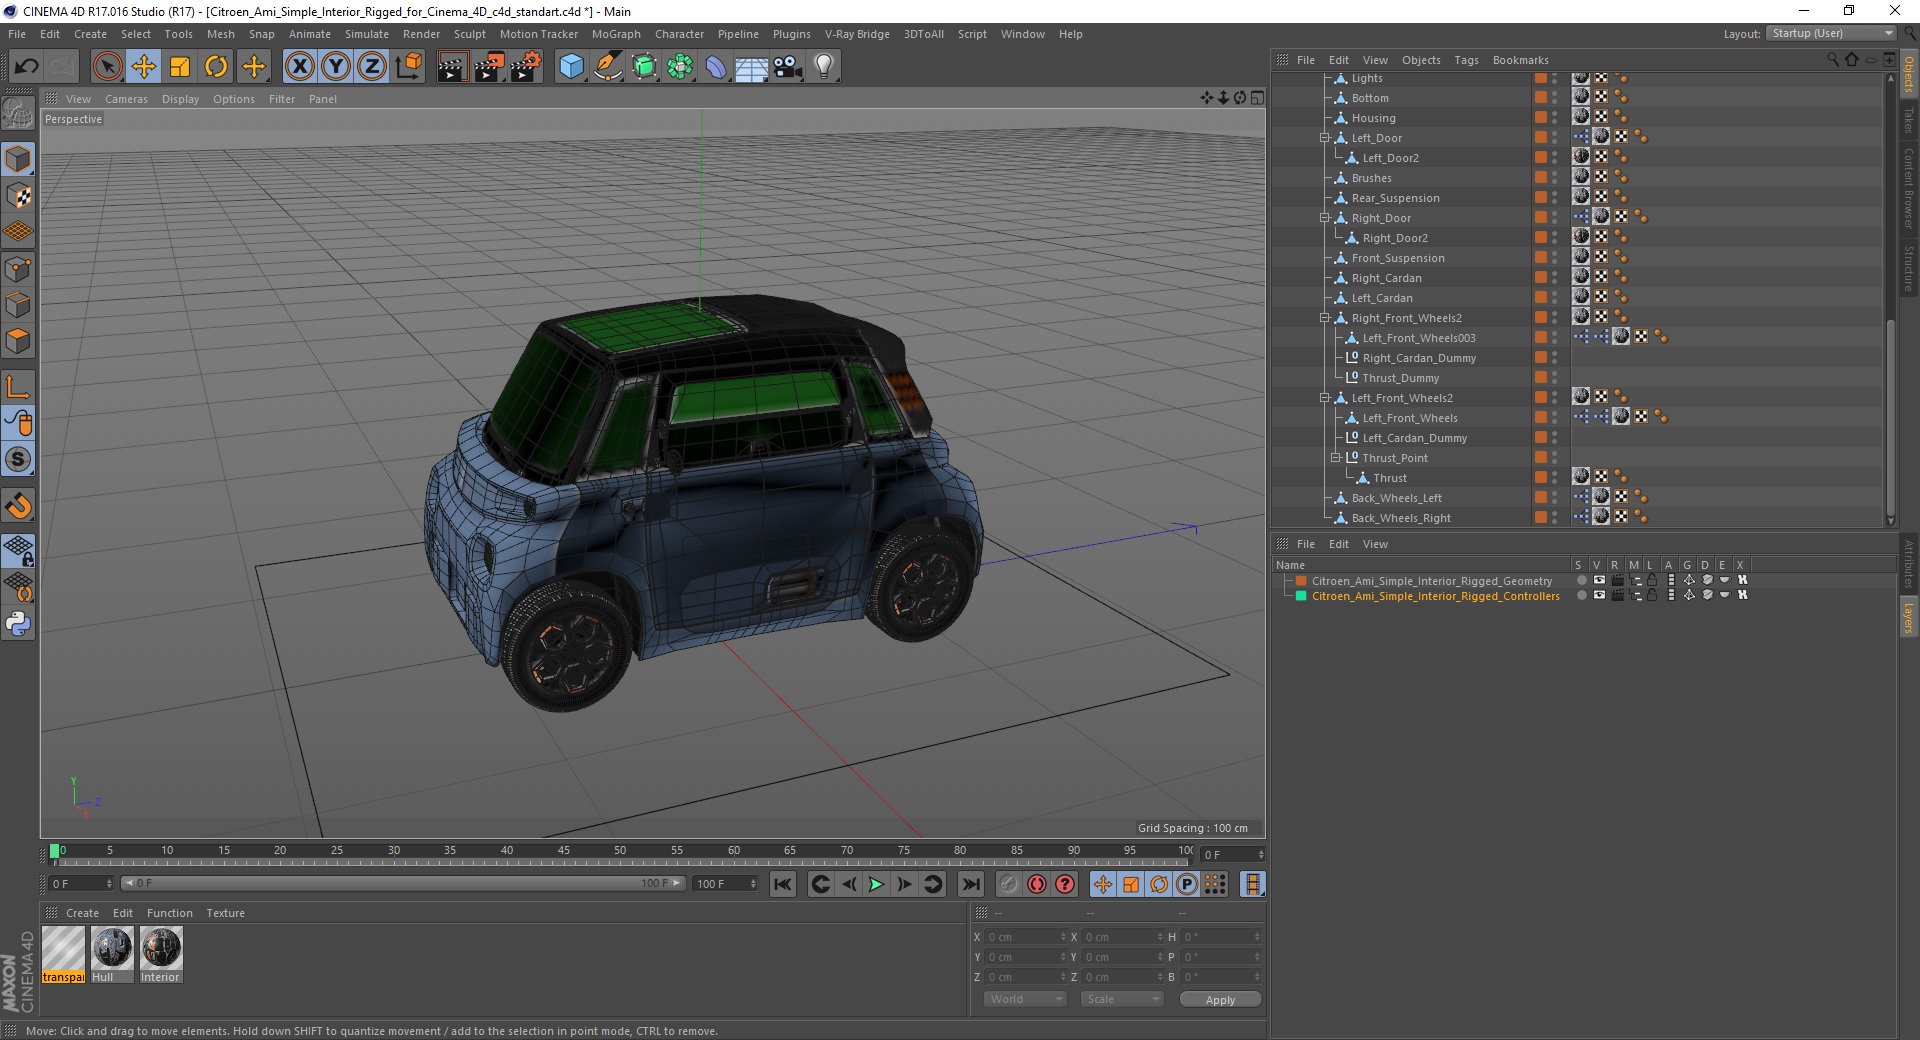Collapse the Thrust_Point tree node
Image resolution: width=1920 pixels, height=1040 pixels.
(x=1335, y=458)
